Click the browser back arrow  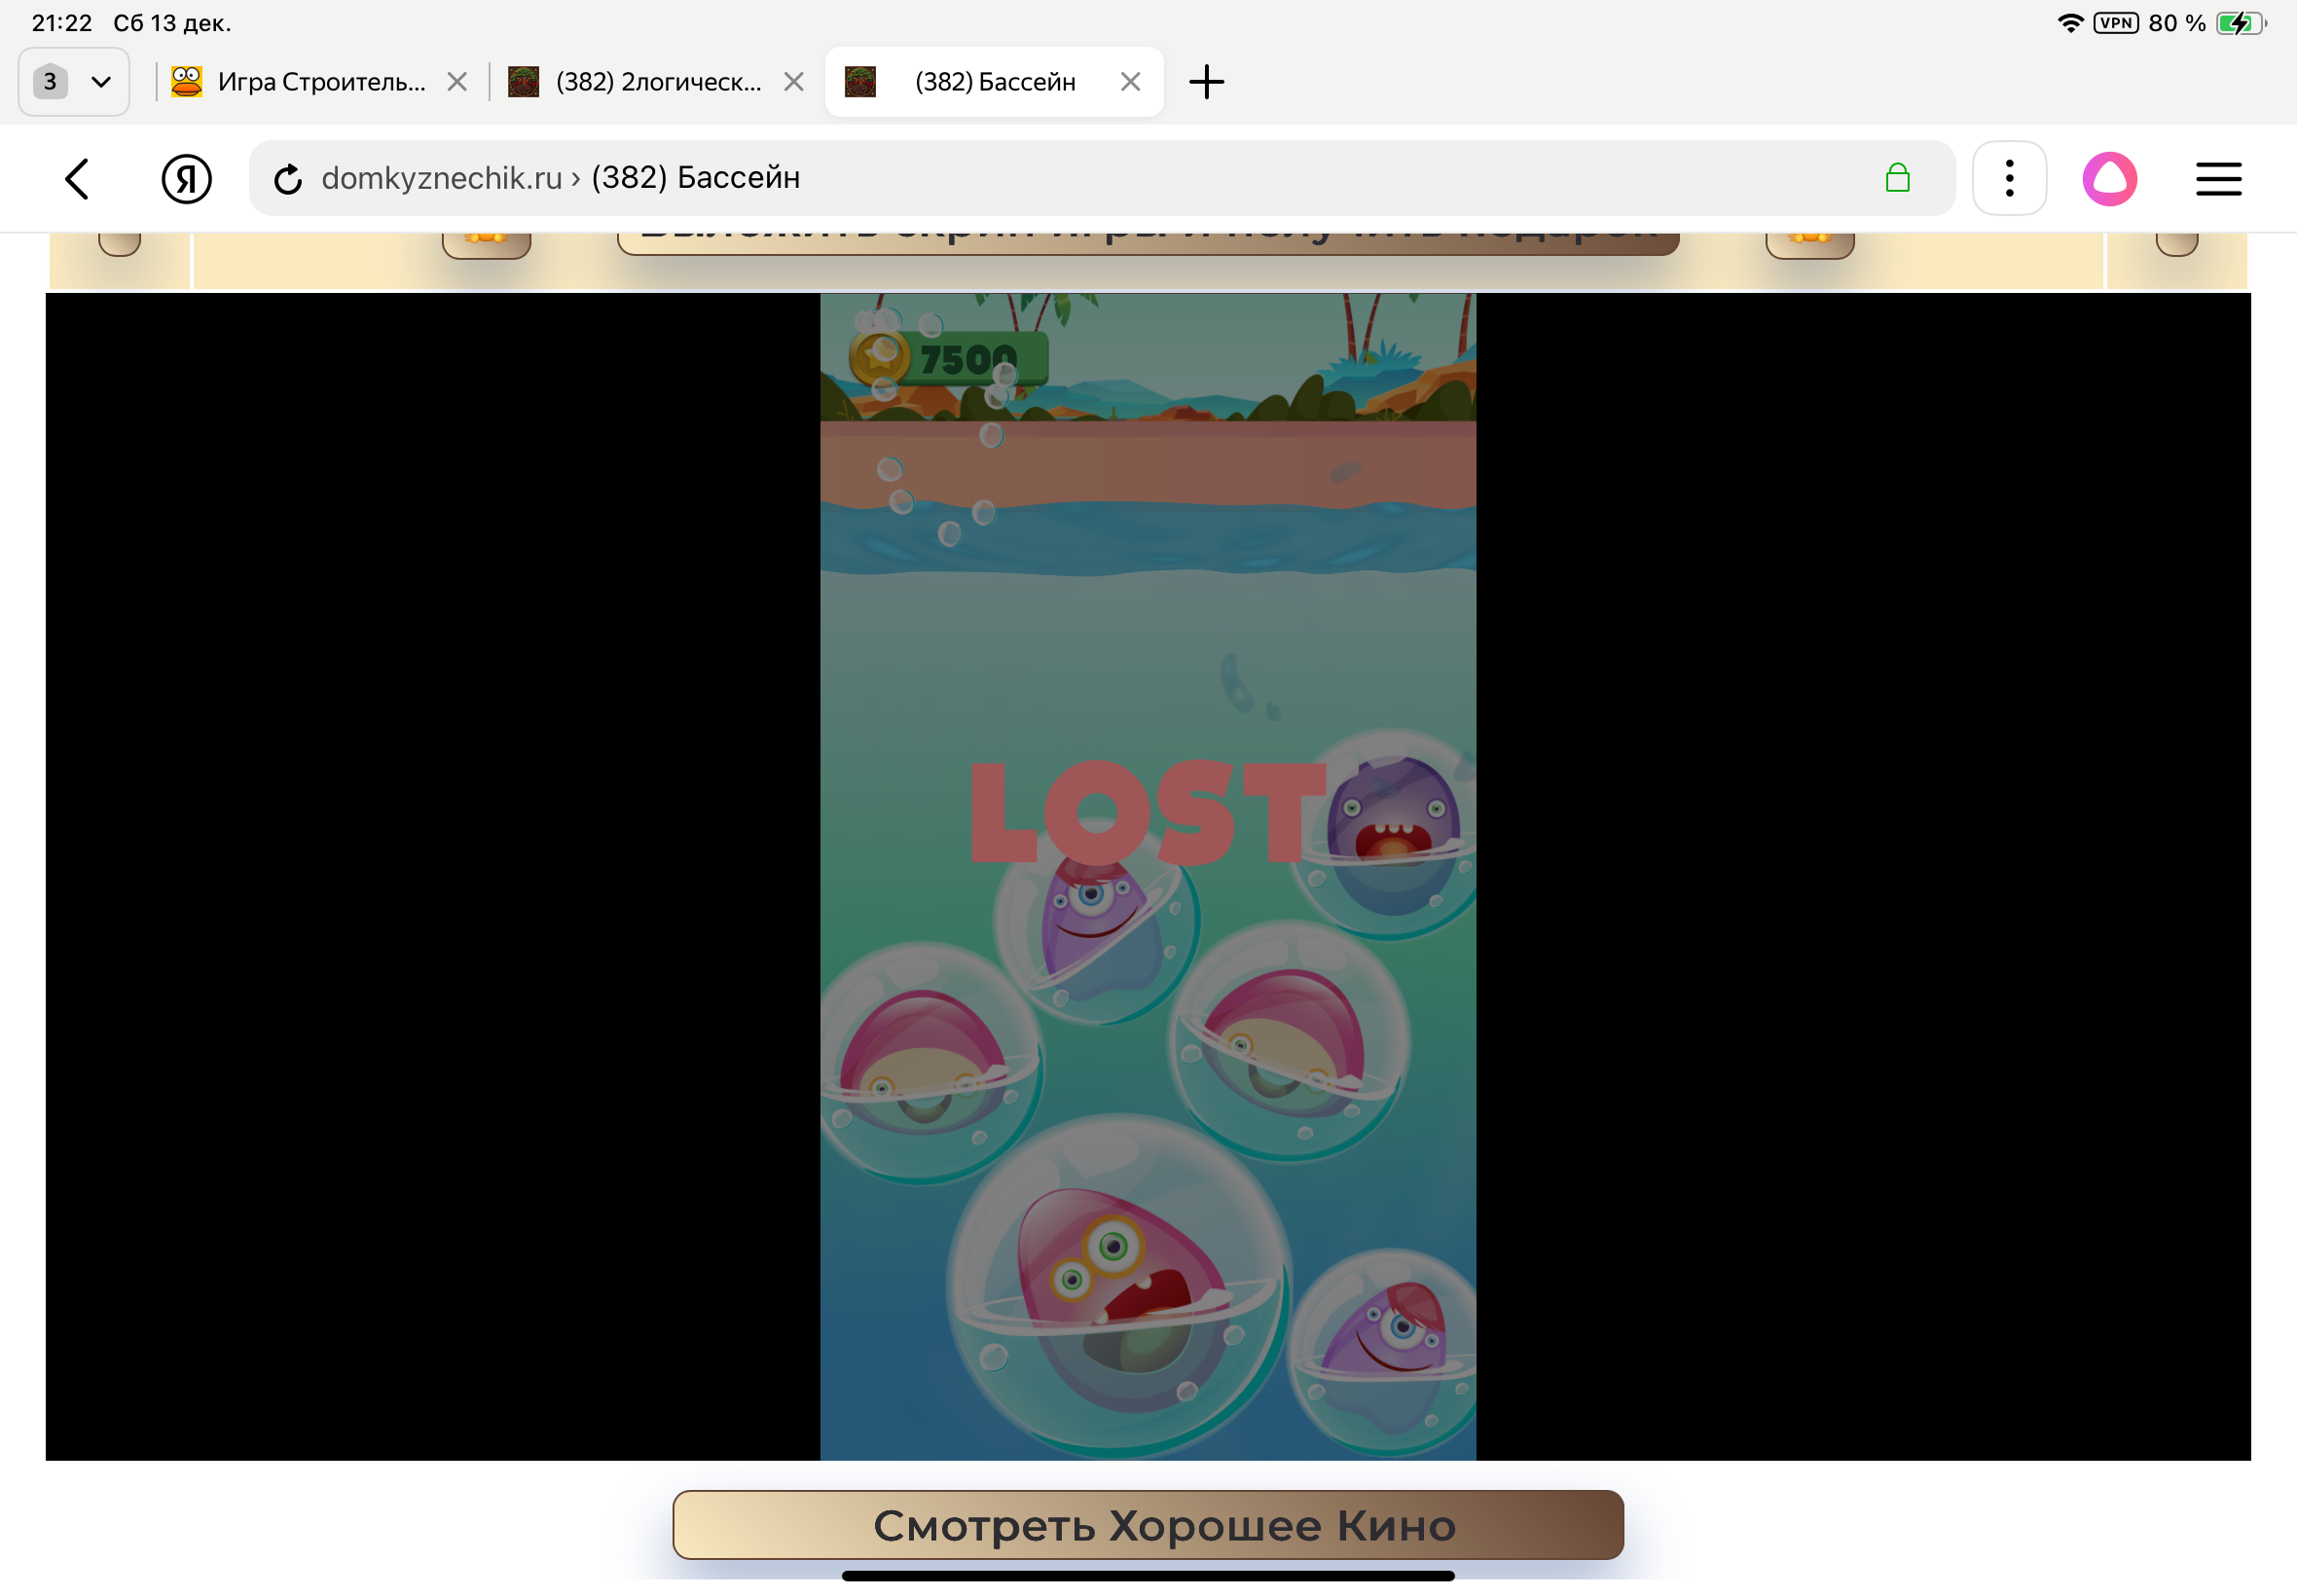point(78,179)
